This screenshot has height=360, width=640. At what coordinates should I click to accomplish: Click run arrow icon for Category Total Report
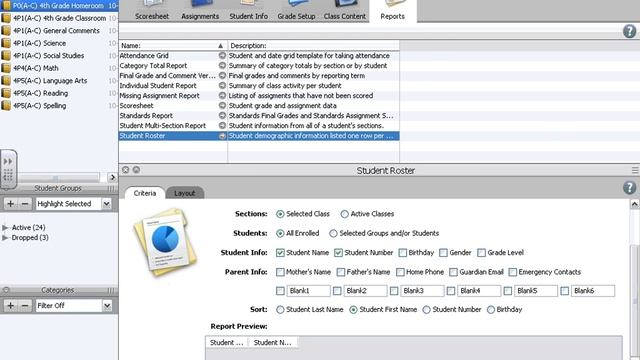point(222,65)
